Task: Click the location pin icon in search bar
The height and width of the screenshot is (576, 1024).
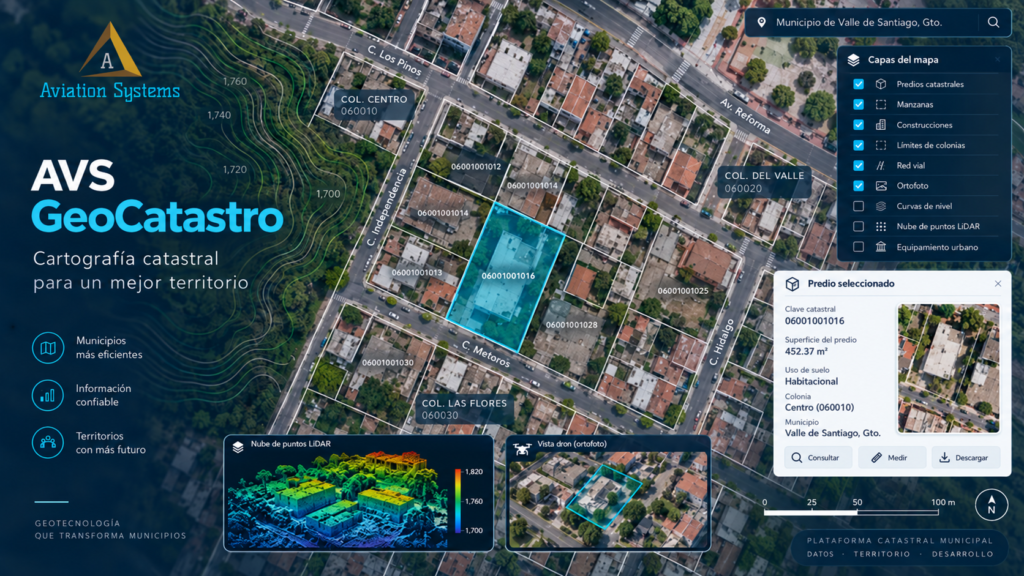Action: [761, 22]
